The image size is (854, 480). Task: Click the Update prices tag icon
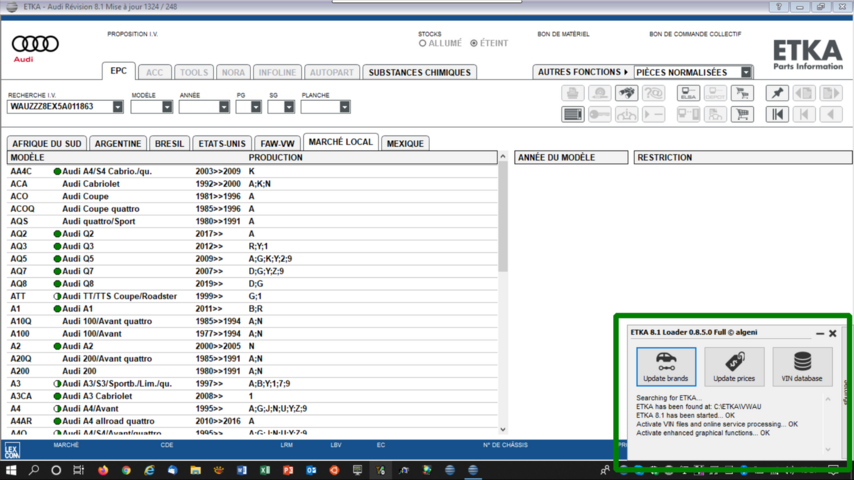pos(734,366)
